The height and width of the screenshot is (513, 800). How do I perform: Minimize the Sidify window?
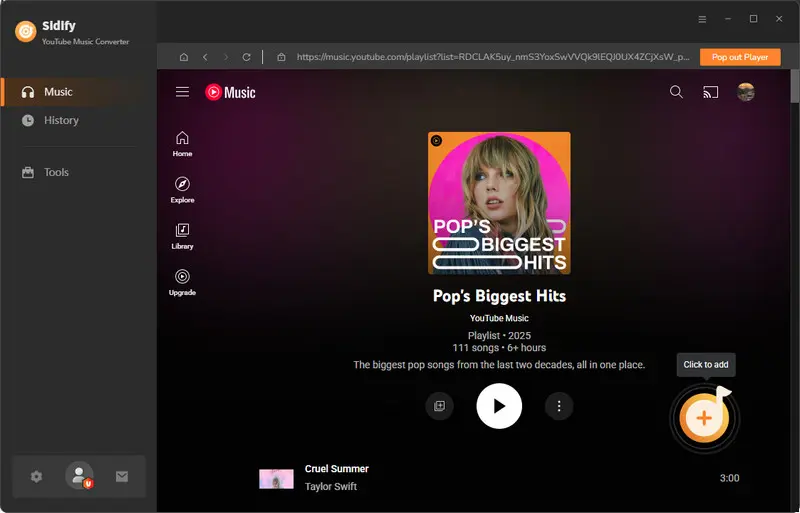coord(728,19)
